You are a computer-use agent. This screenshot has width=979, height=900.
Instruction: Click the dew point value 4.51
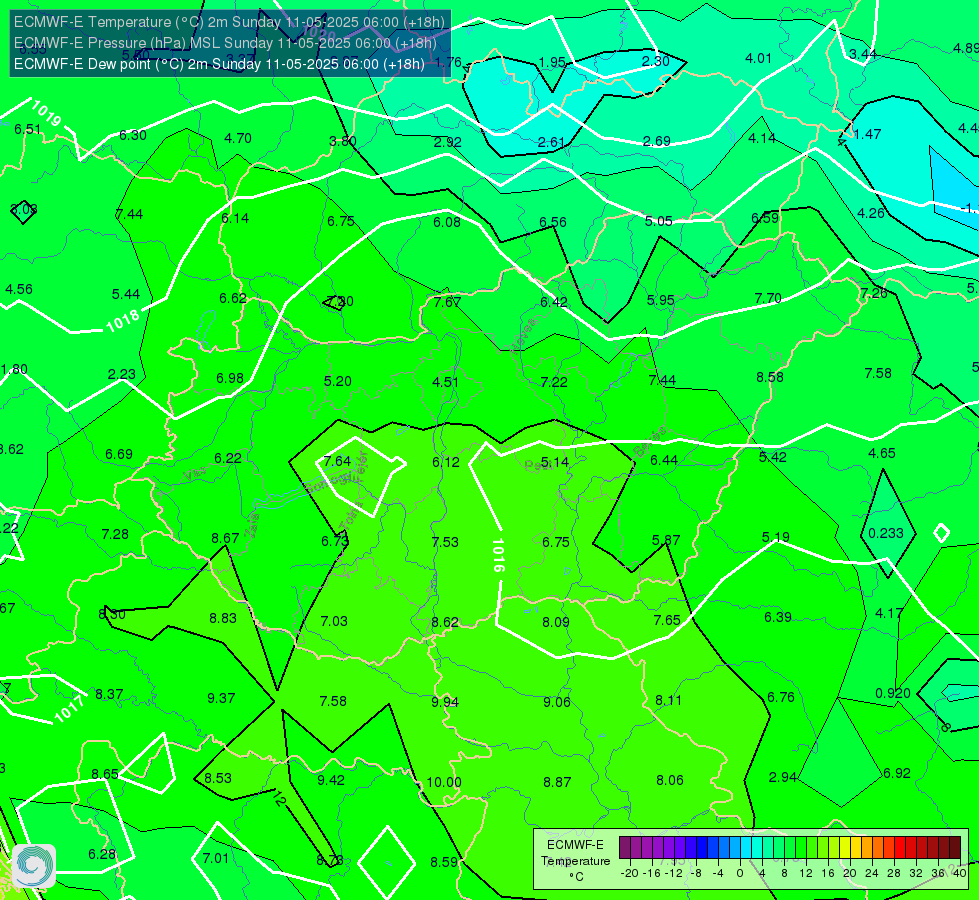tap(445, 382)
